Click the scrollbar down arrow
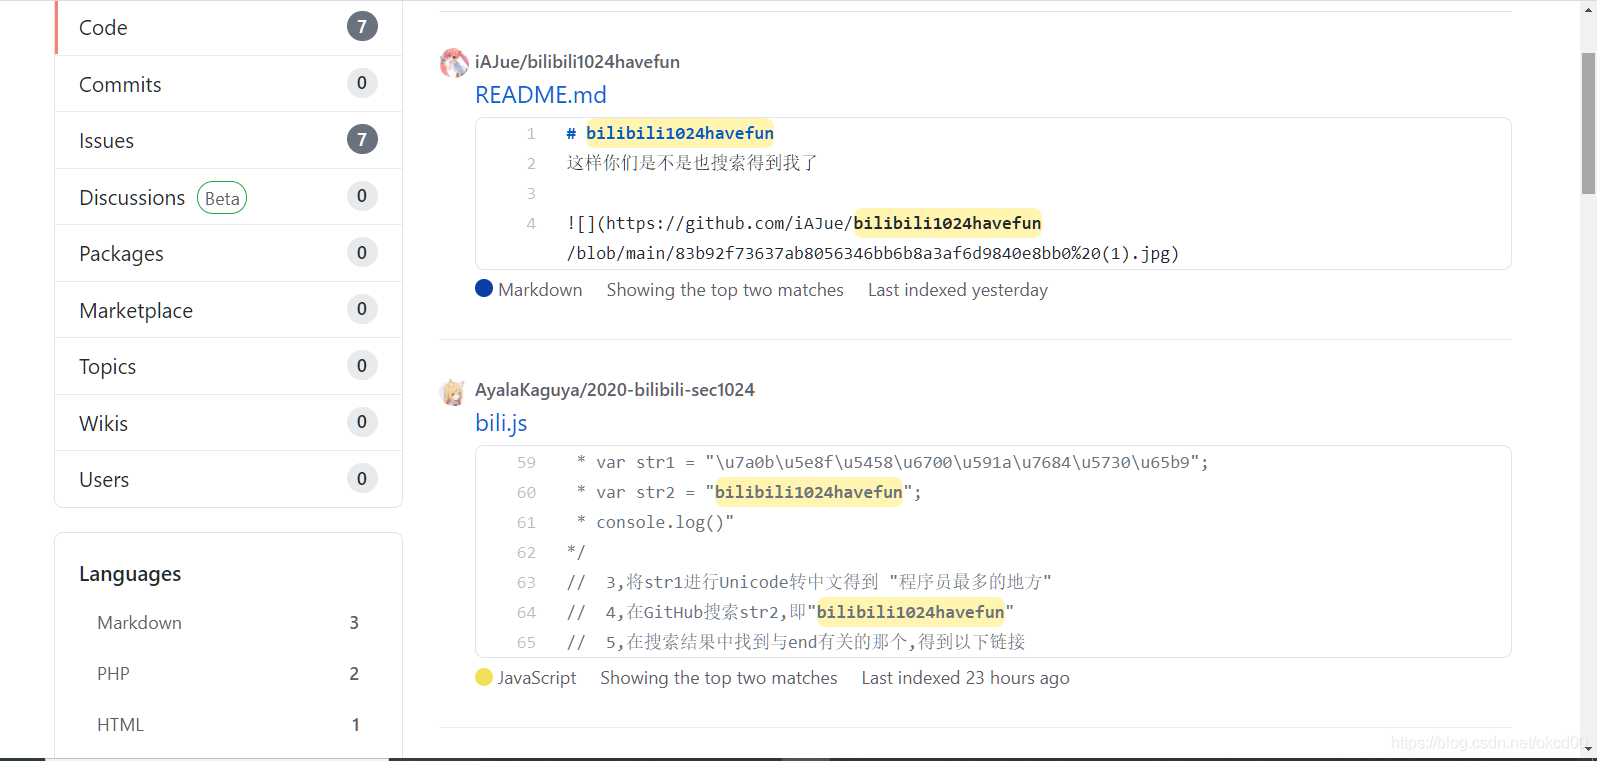1597x761 pixels. tap(1588, 751)
